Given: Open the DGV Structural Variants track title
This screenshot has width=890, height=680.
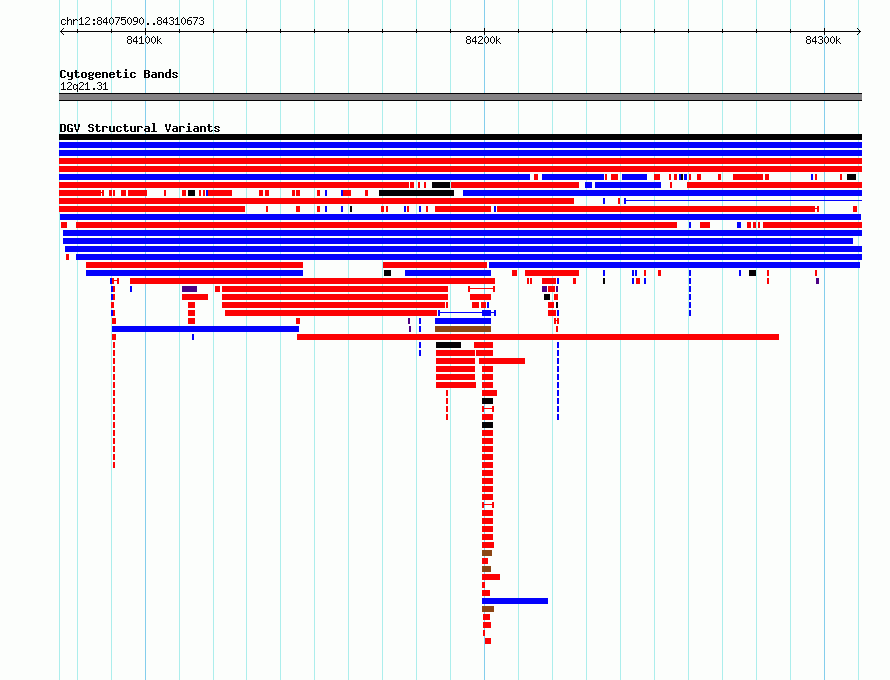Looking at the screenshot, I should tap(140, 128).
